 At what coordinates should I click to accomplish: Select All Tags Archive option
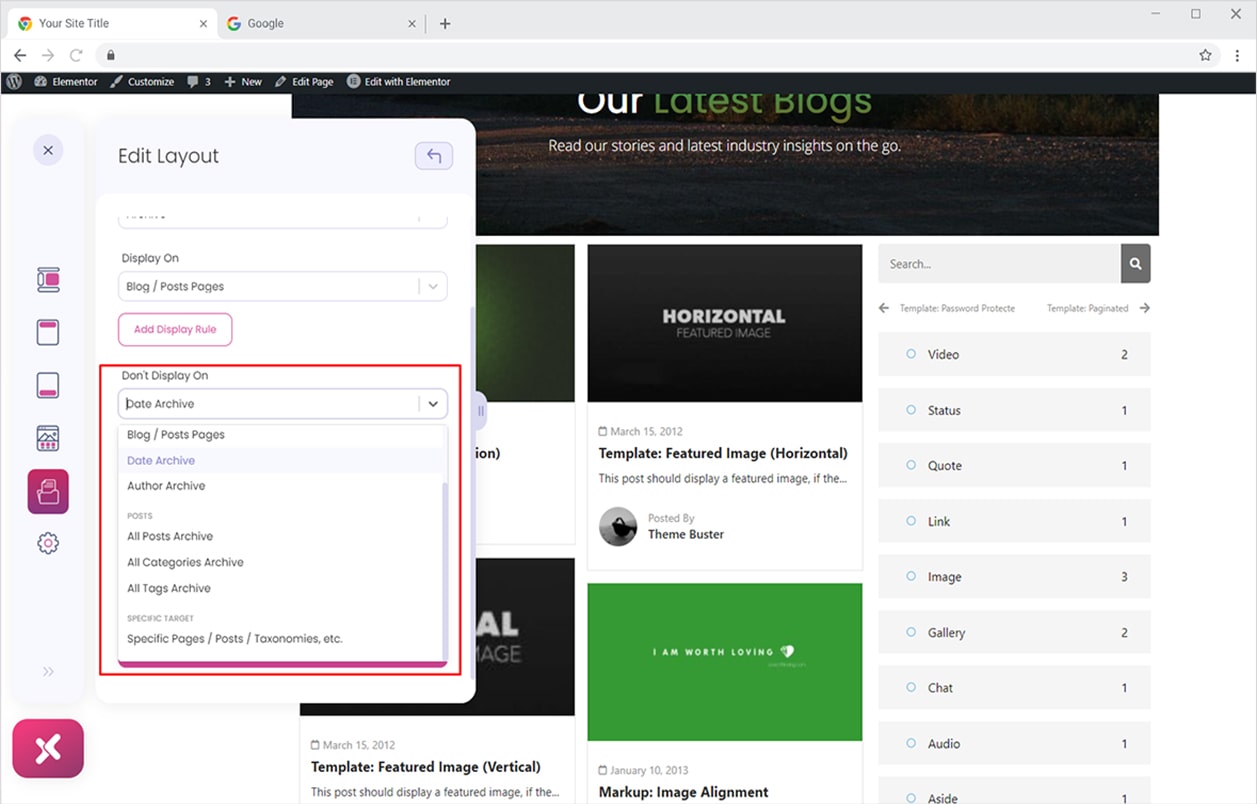[281, 589]
